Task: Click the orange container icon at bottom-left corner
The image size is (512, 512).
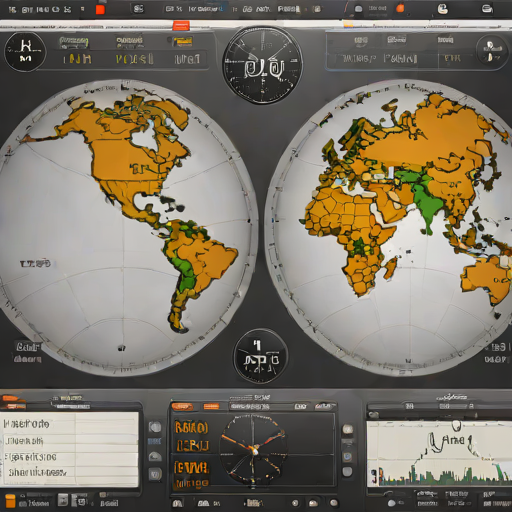Action: click(x=10, y=501)
